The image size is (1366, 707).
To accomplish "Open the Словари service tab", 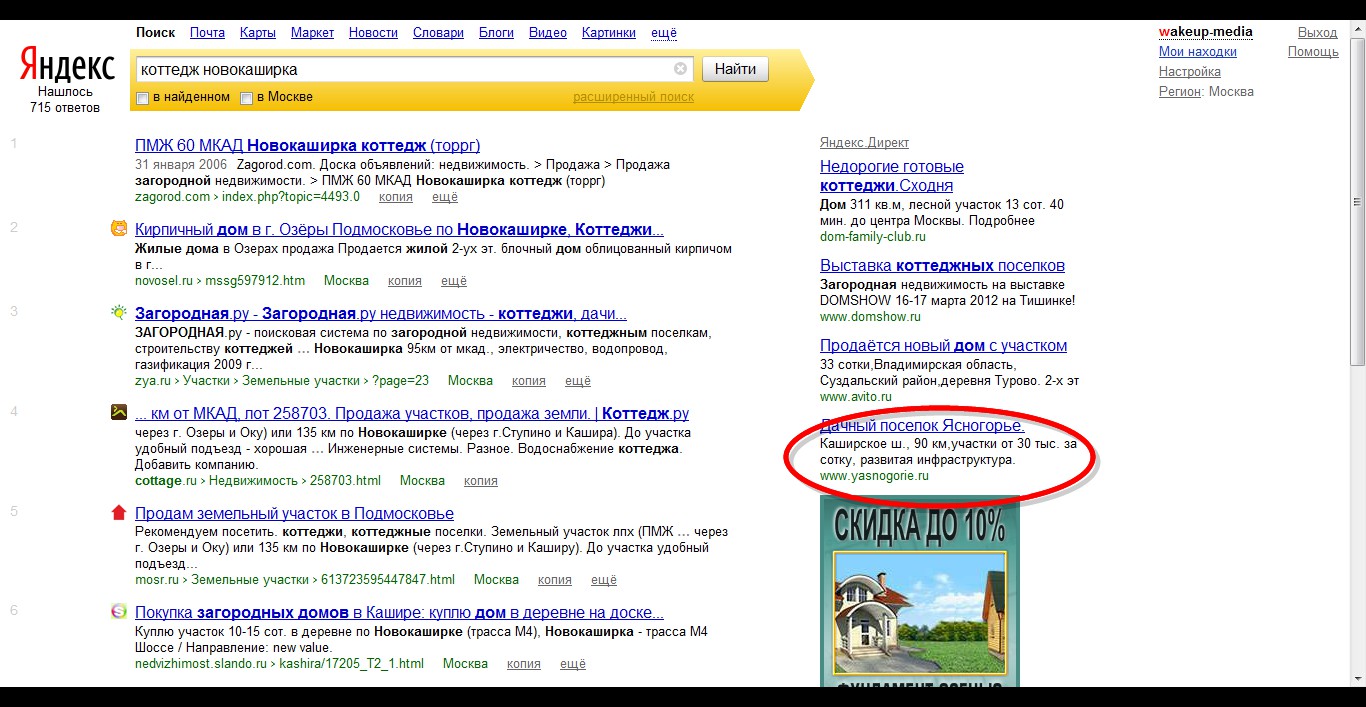I will click(x=438, y=32).
